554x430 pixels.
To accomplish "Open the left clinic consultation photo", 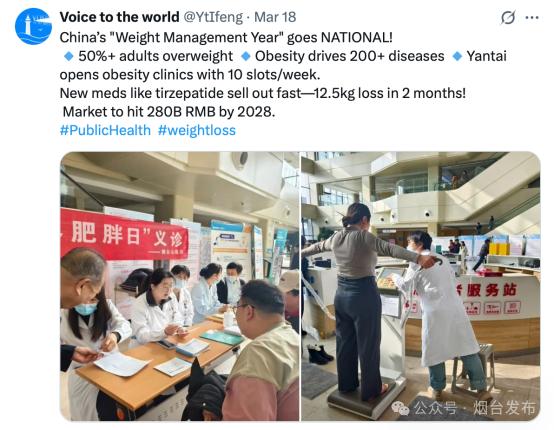I will (x=180, y=286).
